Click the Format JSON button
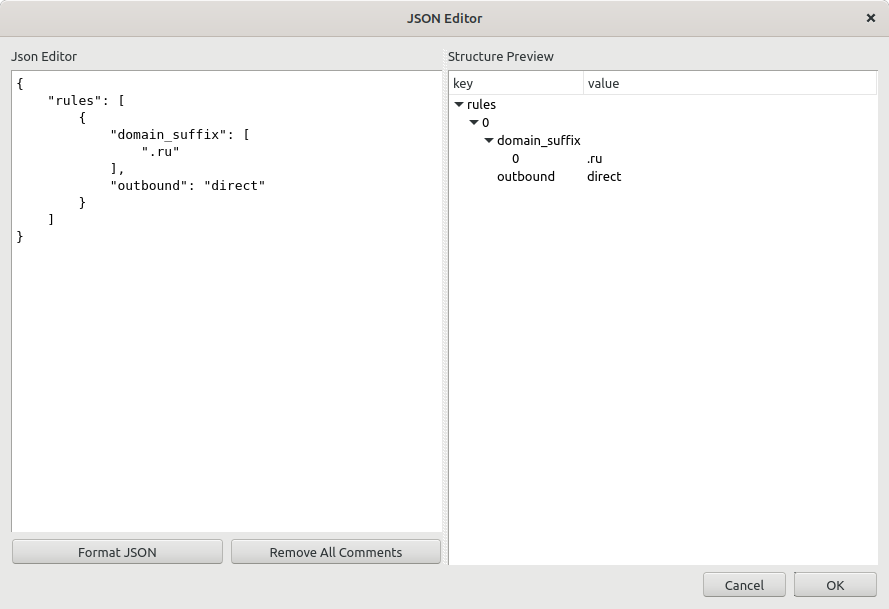 [x=117, y=552]
